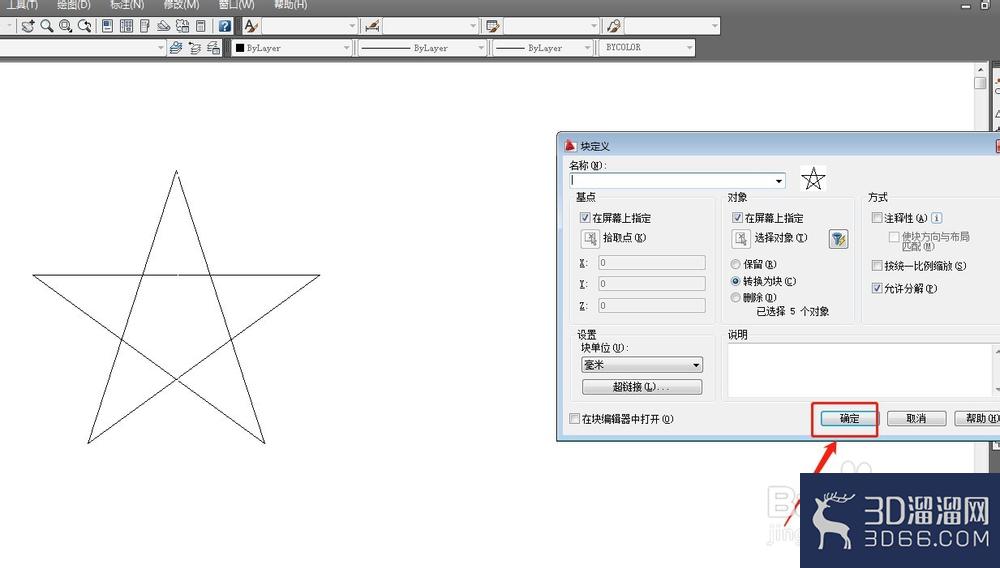
Task: Check 在块编辑器中打开 option
Action: pyautogui.click(x=575, y=419)
